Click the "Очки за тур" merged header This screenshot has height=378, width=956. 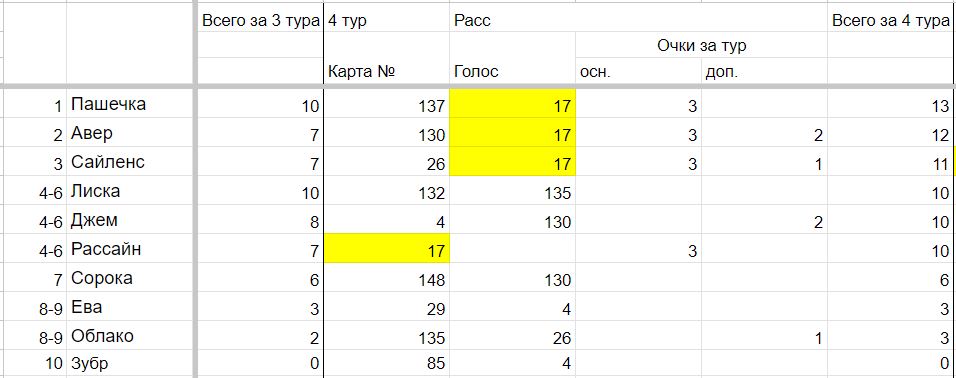point(701,45)
